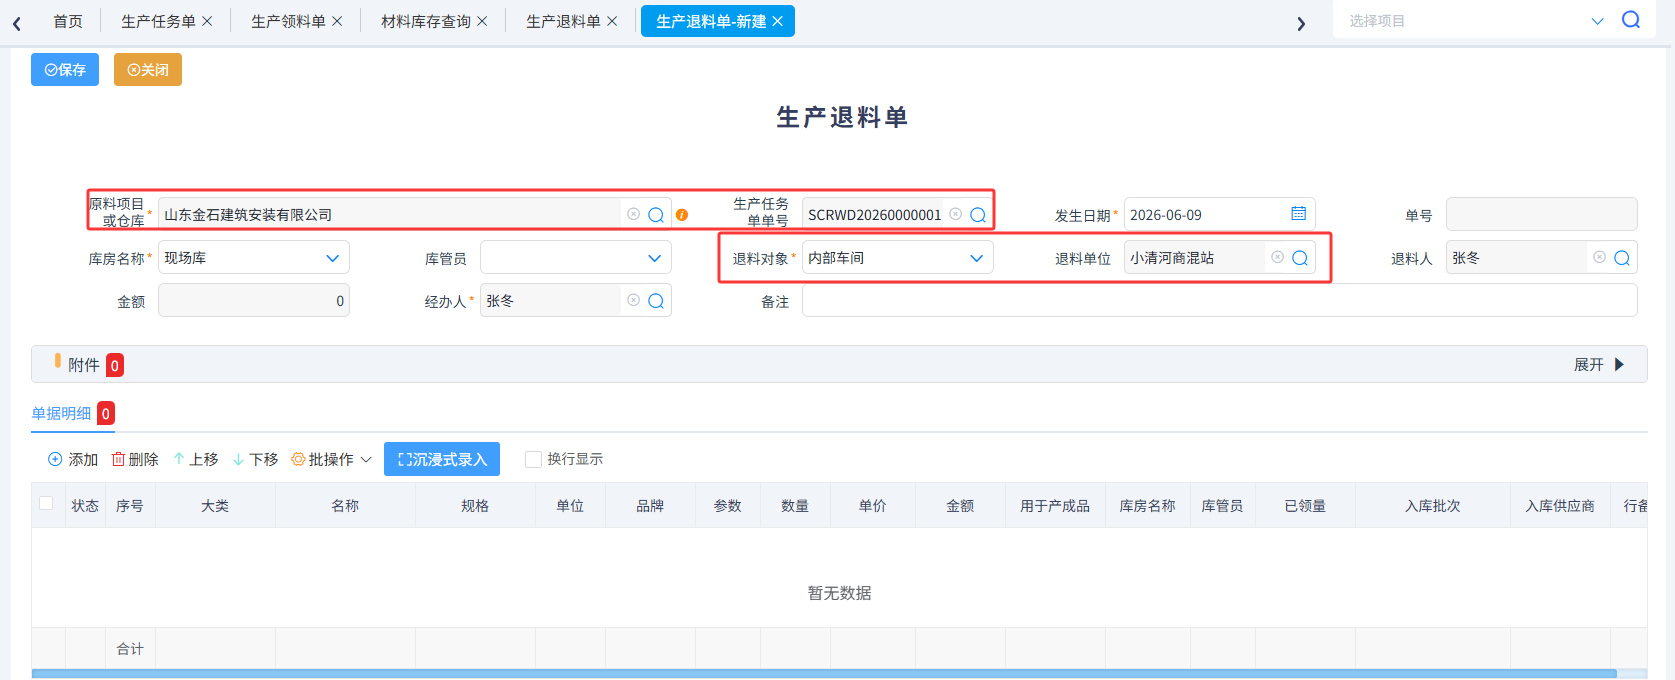Click the 单号 input field
1675x680 pixels.
coord(1542,214)
